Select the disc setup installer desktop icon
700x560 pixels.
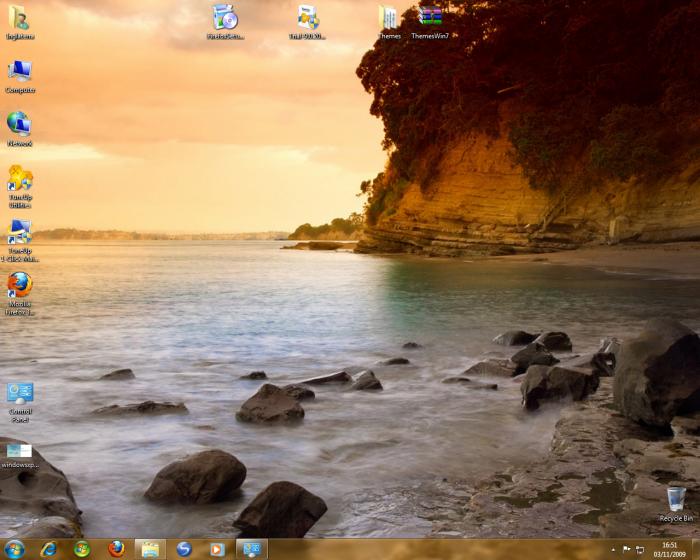tap(225, 18)
